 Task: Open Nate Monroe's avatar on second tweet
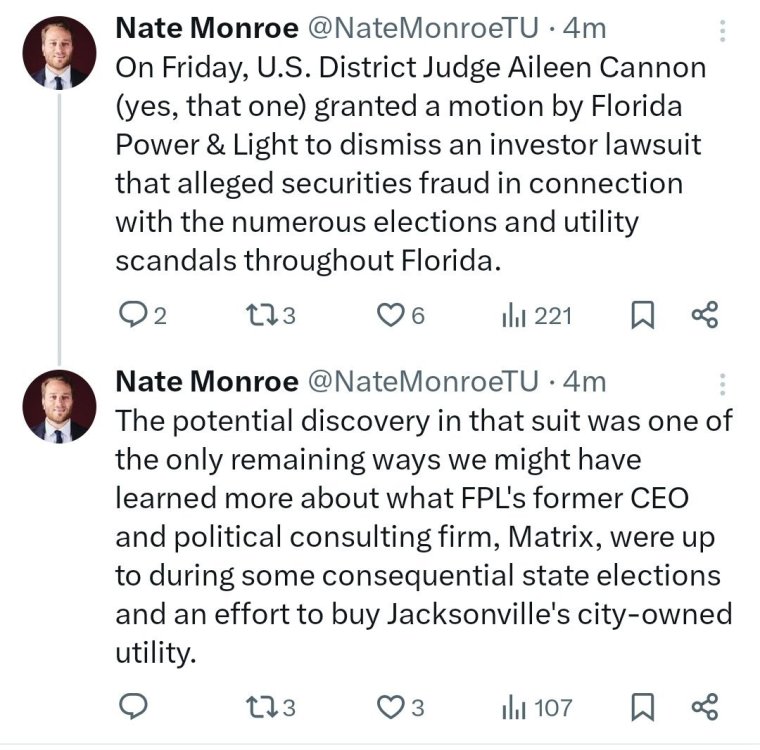(60, 405)
